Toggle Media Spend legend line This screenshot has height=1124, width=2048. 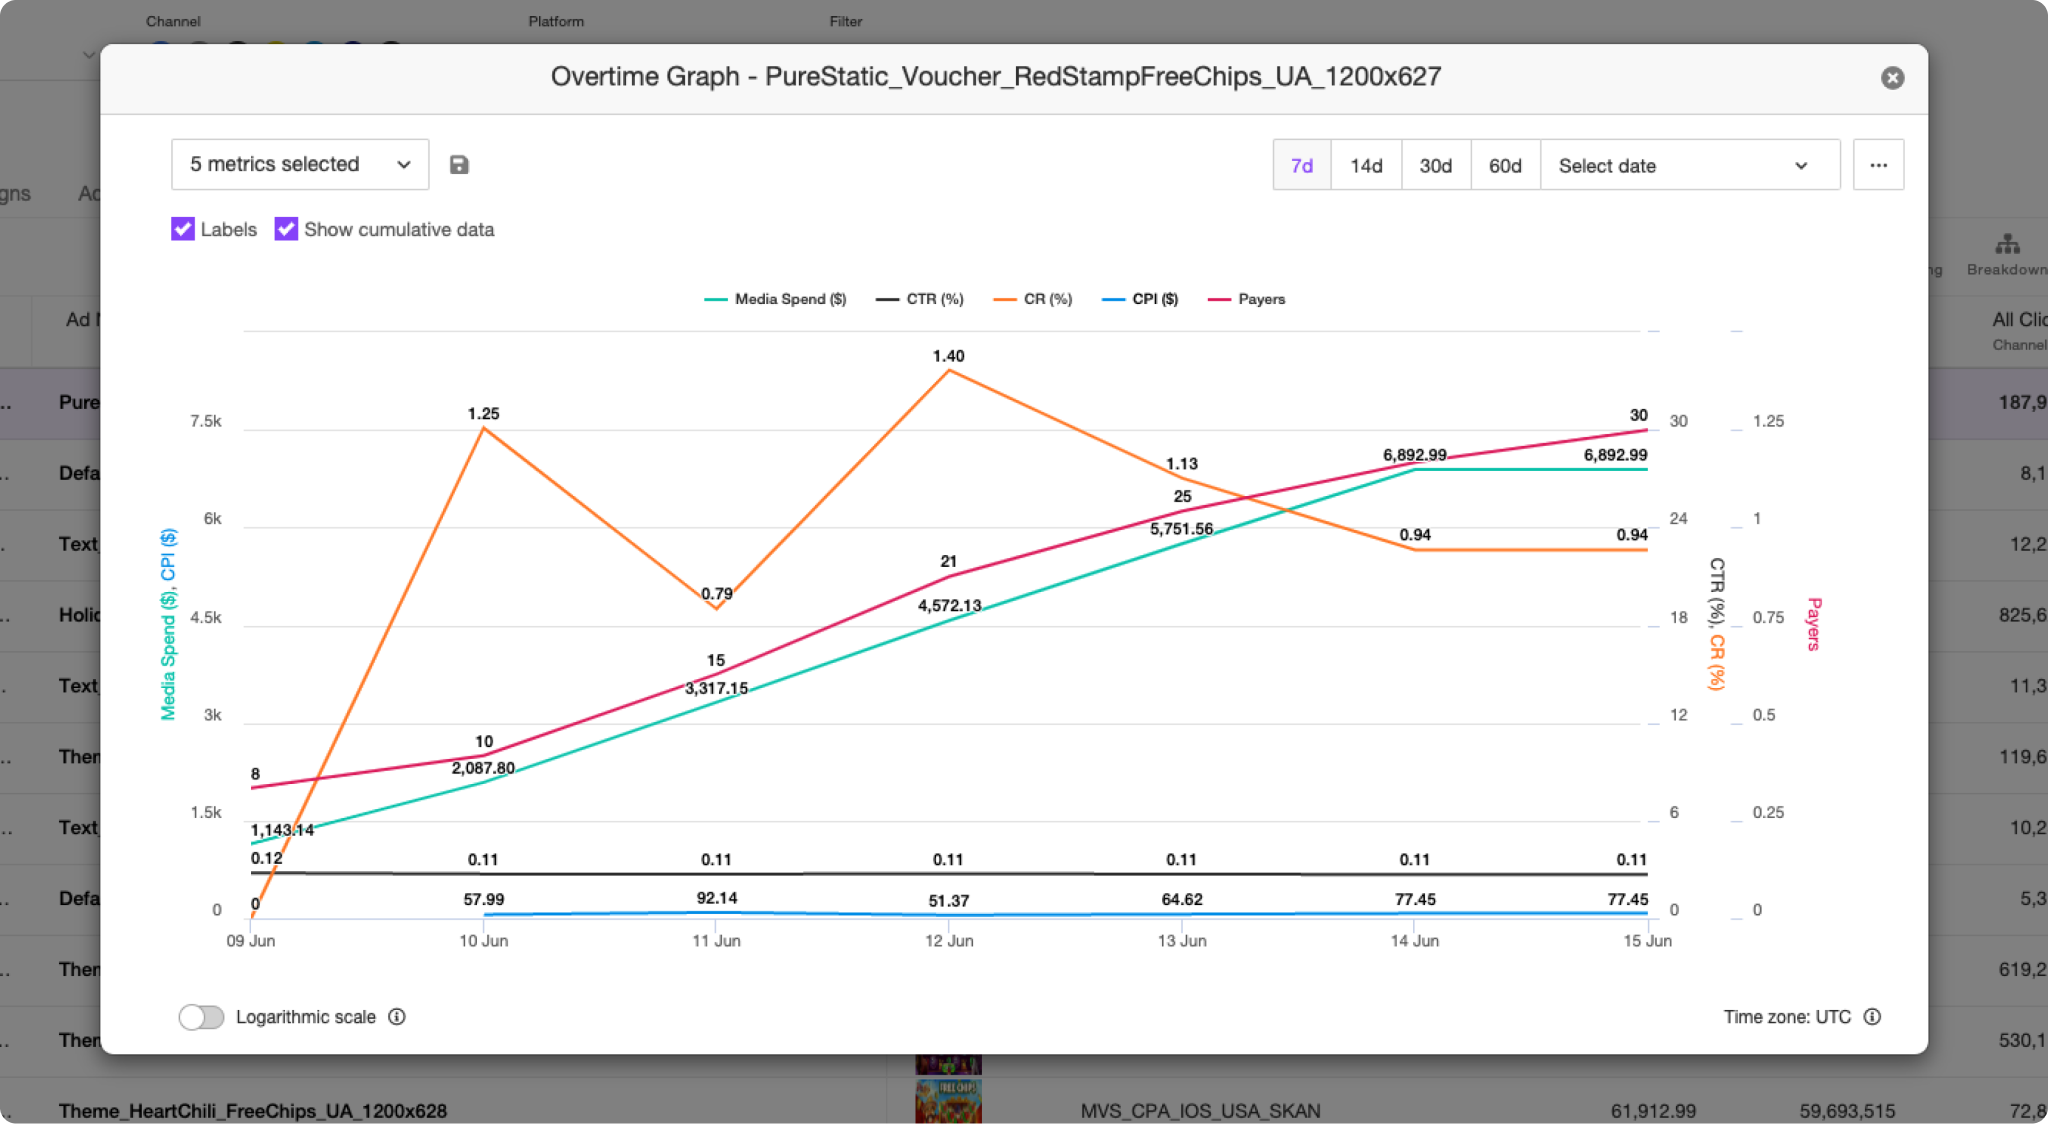[775, 299]
